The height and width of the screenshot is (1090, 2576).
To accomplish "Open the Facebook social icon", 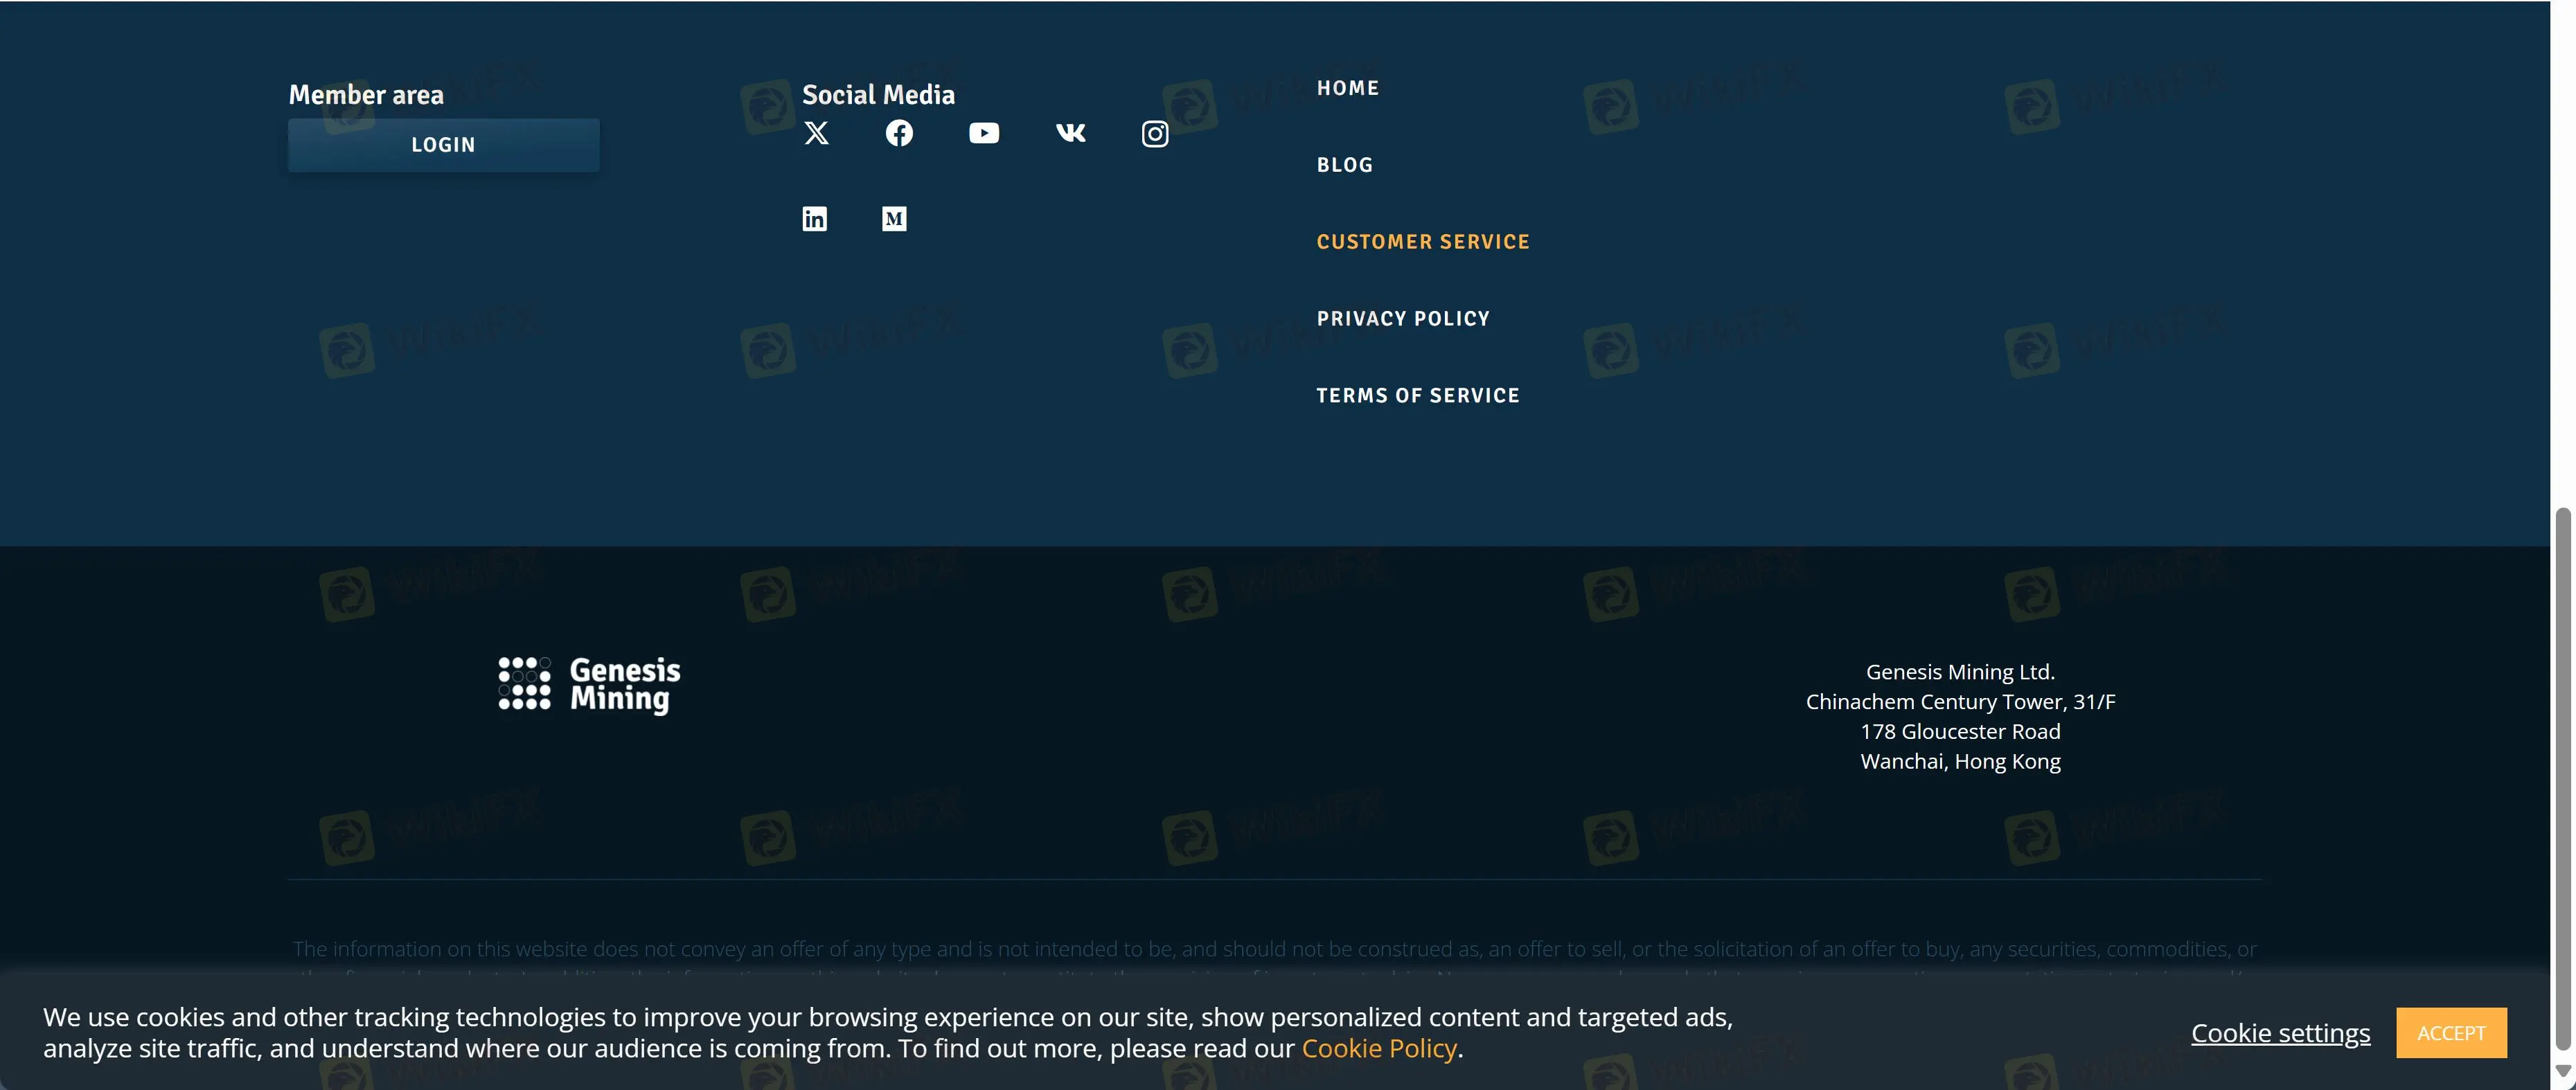I will (899, 133).
